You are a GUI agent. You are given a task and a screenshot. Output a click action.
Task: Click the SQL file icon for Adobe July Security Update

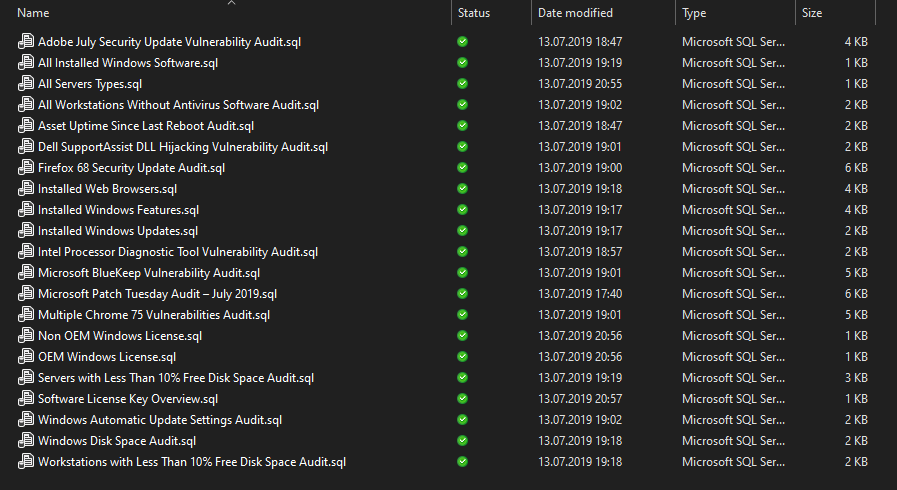pos(26,42)
